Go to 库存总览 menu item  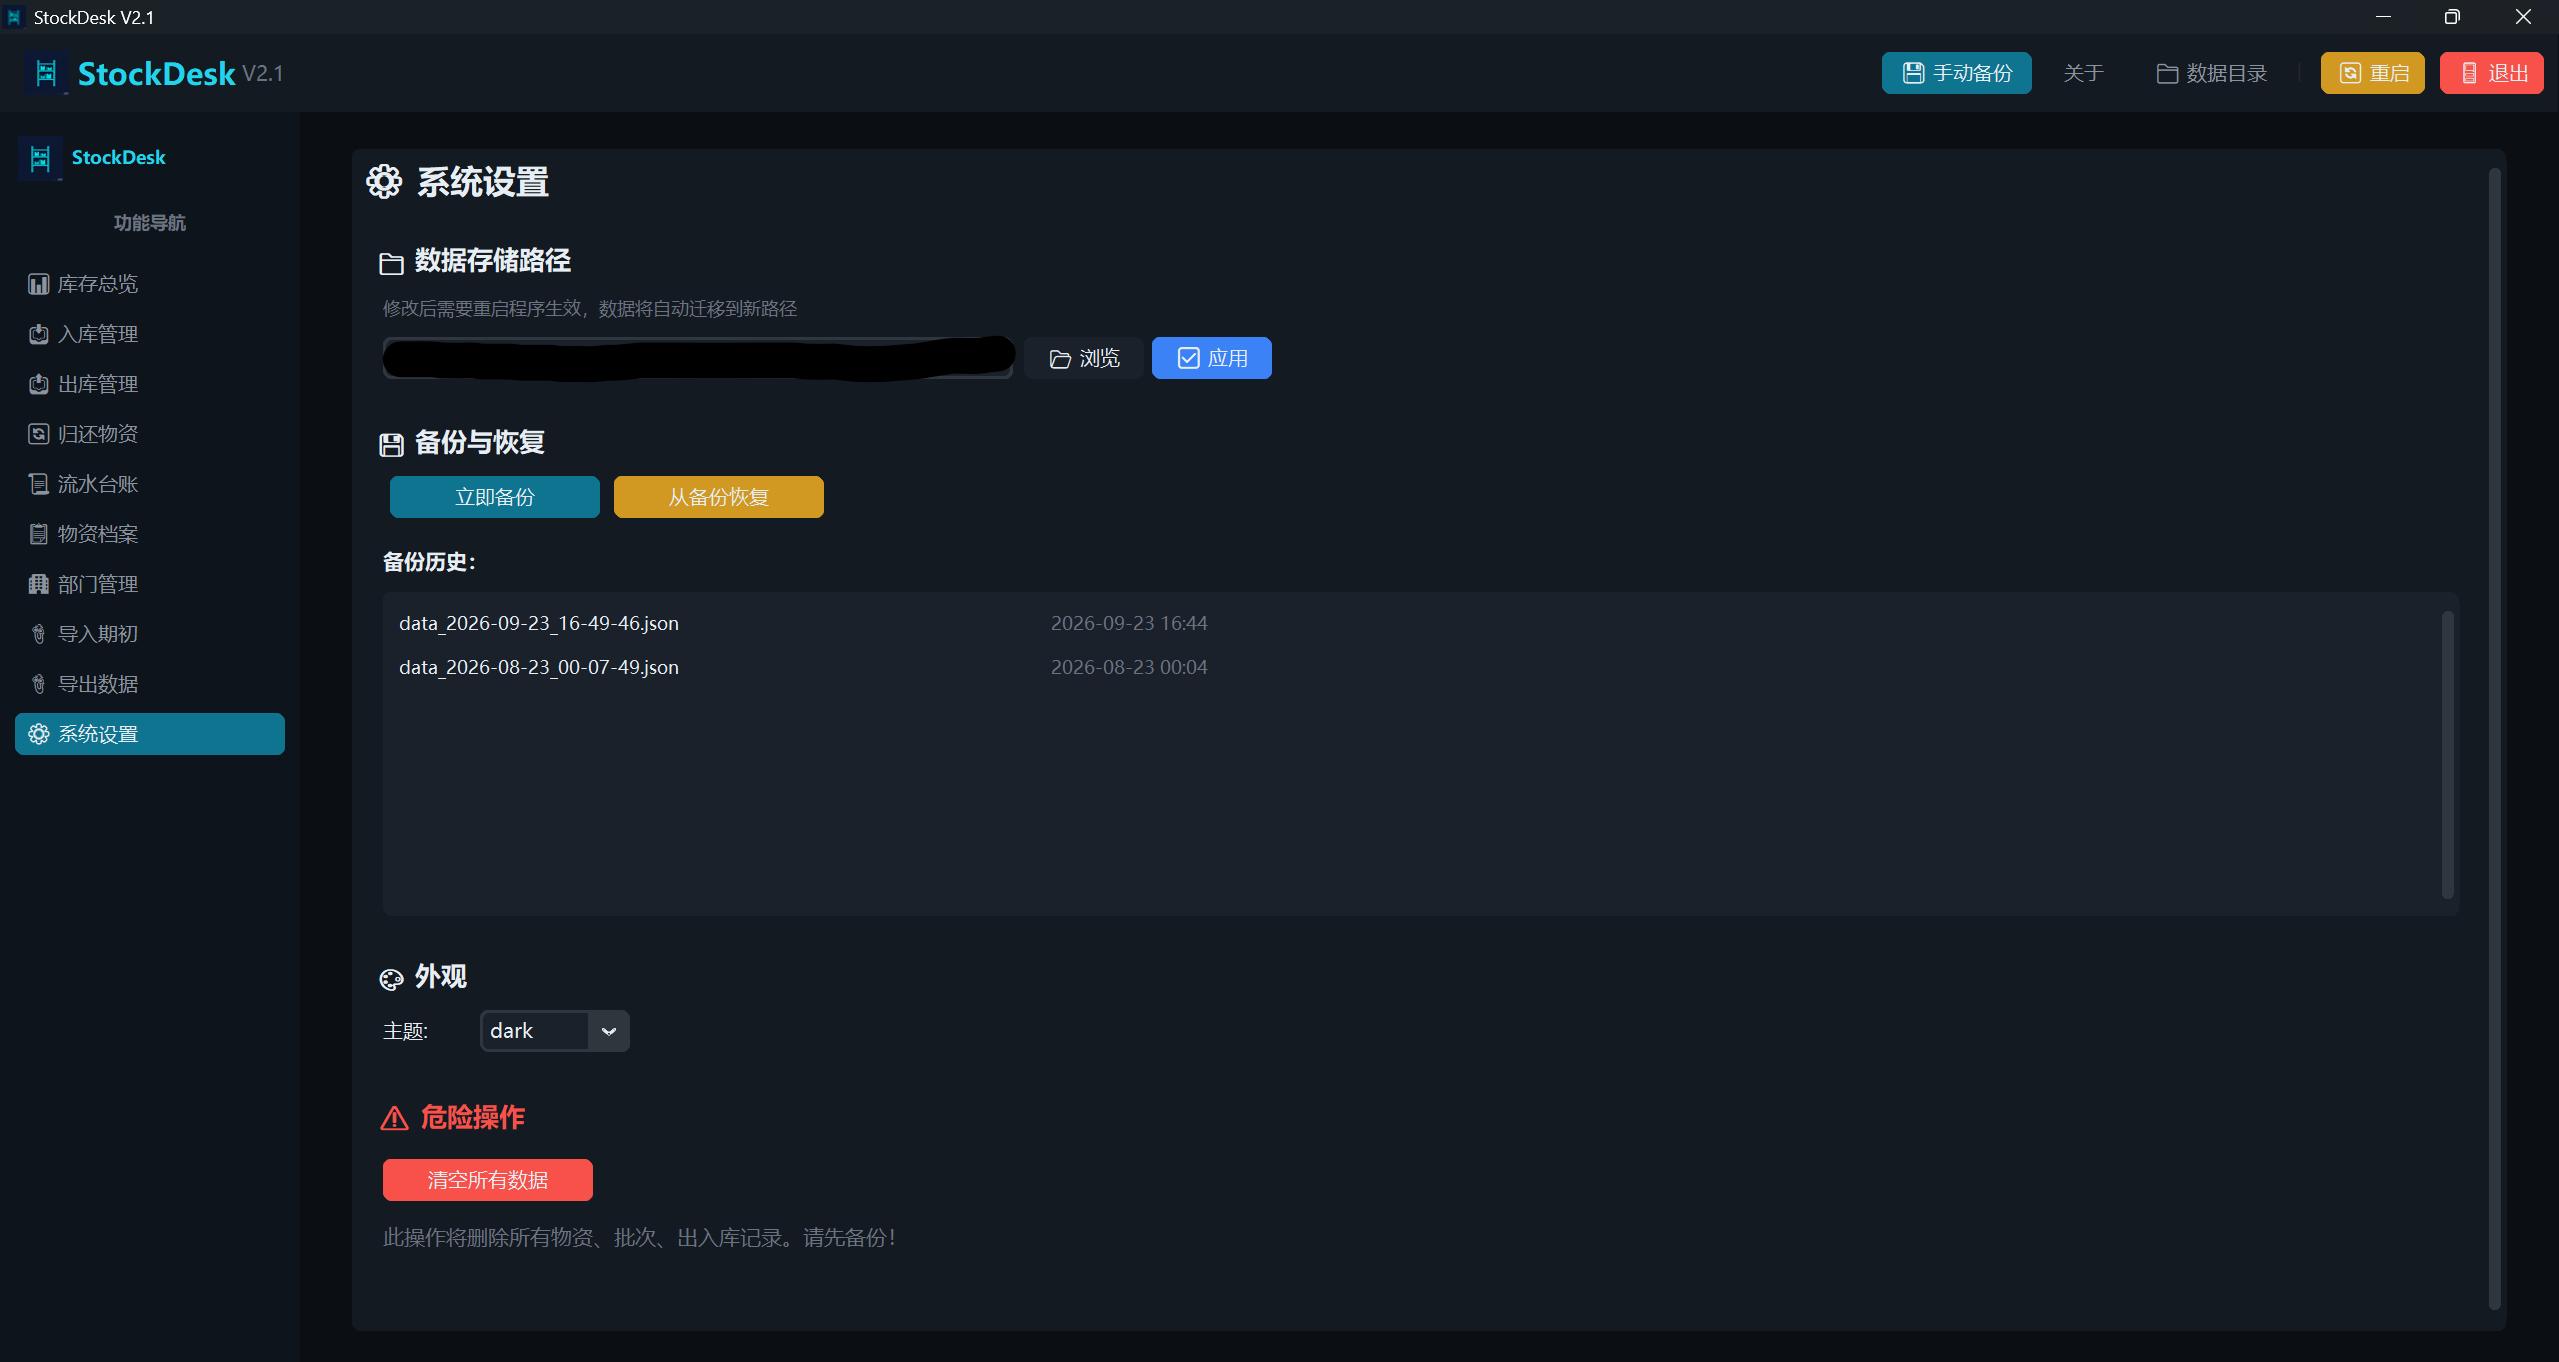[150, 284]
